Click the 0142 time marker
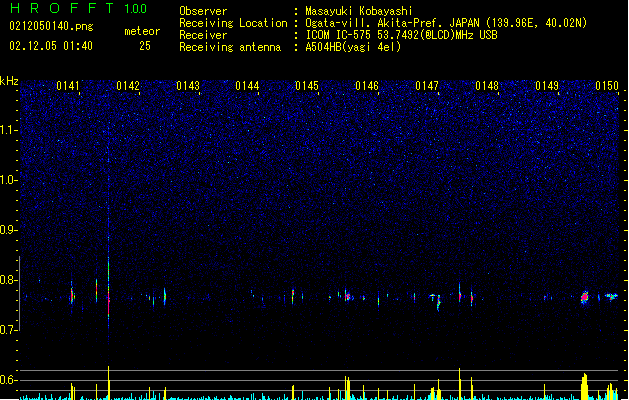This screenshot has height=400, width=629. (128, 86)
